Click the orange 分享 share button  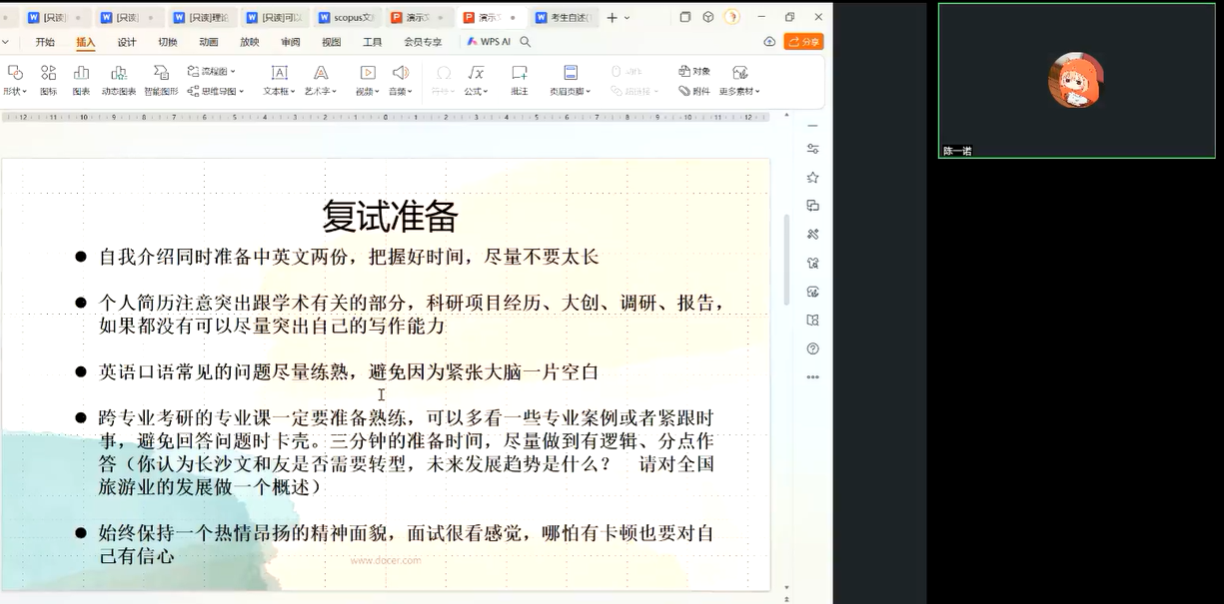pos(803,42)
